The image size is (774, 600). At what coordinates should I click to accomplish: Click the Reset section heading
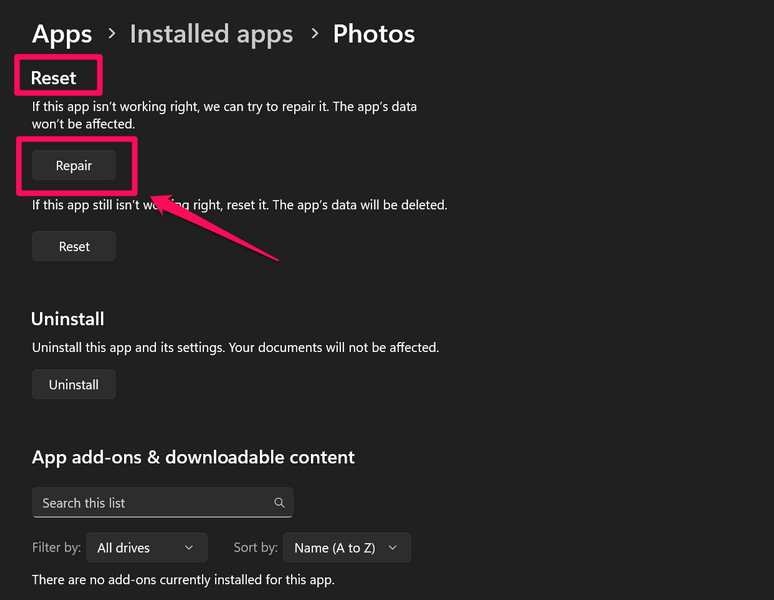(x=54, y=78)
